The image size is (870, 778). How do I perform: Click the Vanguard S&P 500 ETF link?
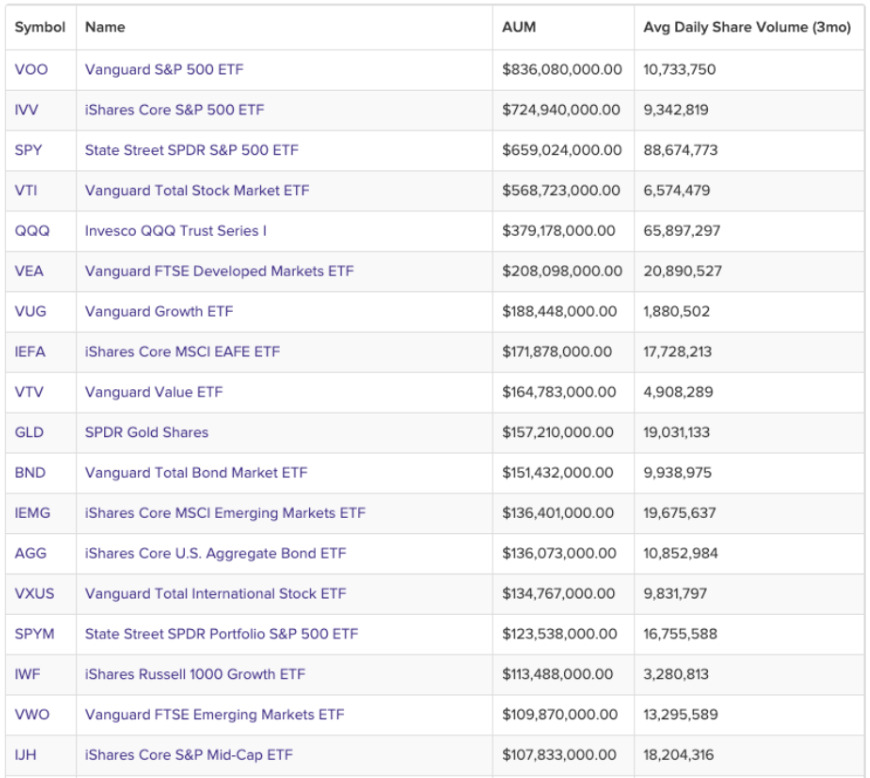tap(164, 70)
